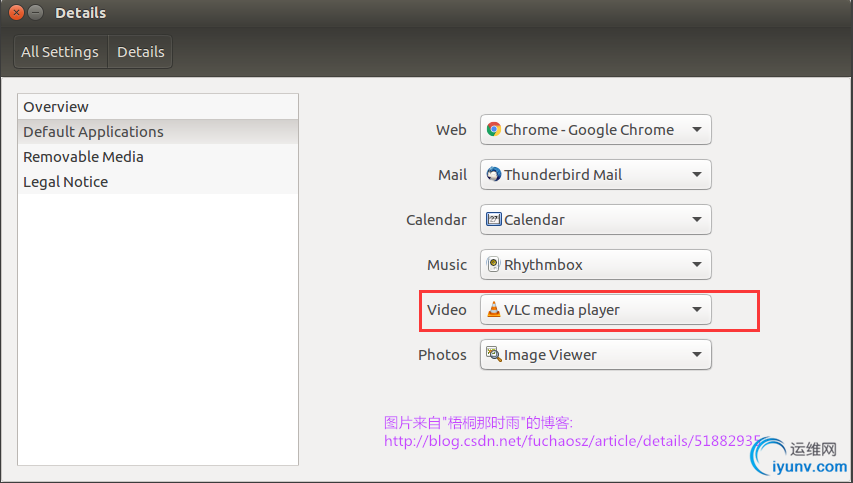
Task: Click the Web label
Action: pyautogui.click(x=451, y=130)
